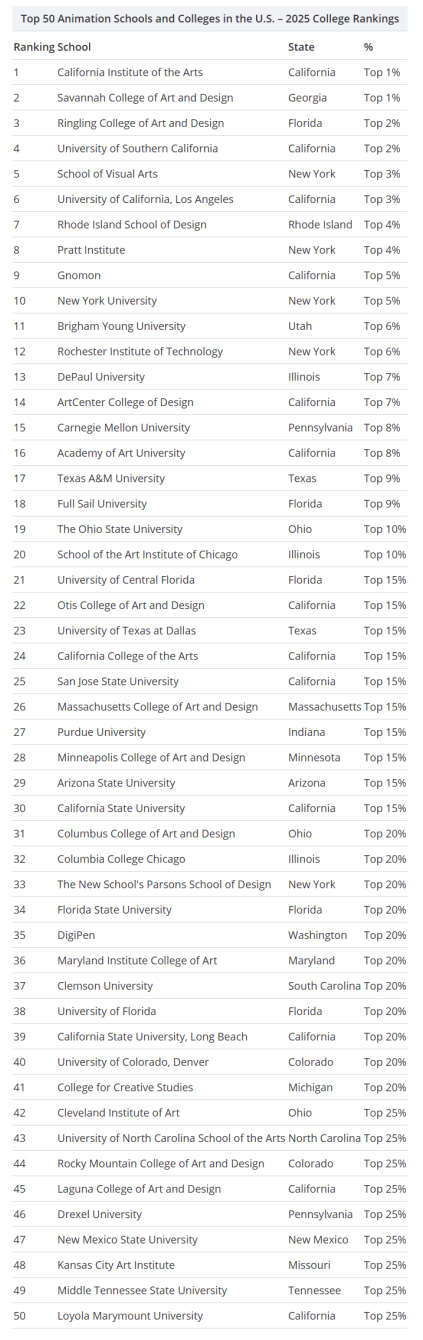Click Carnegie Mellon University
The width and height of the screenshot is (423, 1340).
[123, 428]
